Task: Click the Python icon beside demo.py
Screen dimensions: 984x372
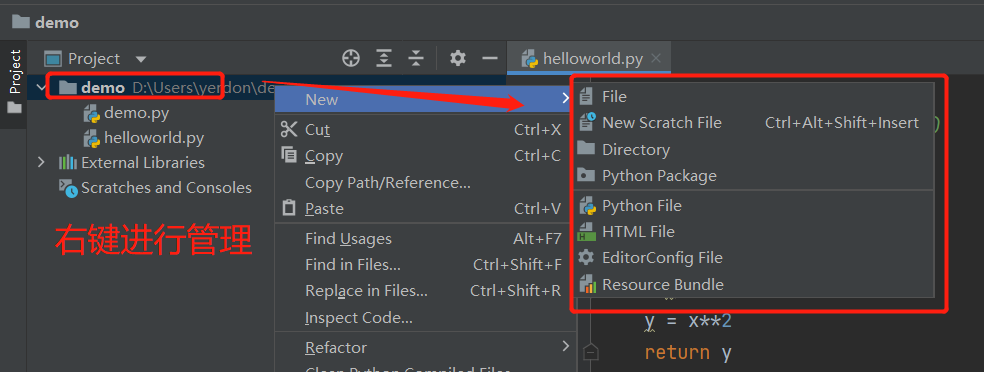Action: (92, 114)
